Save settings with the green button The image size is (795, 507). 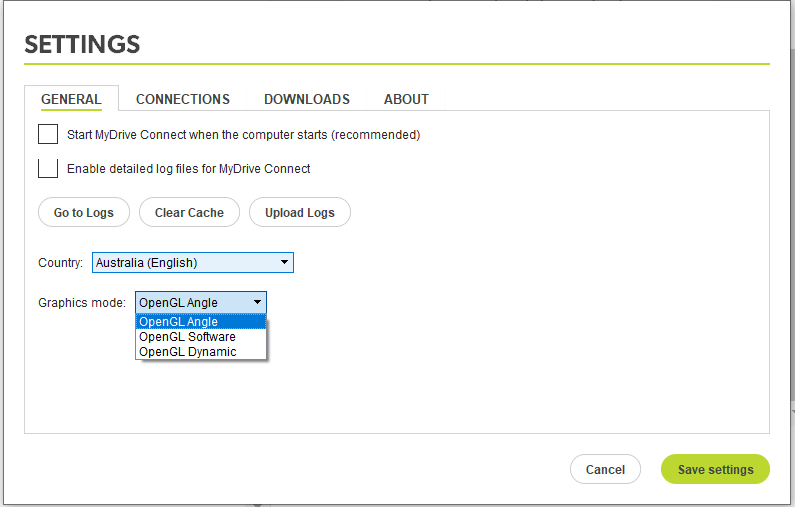click(x=715, y=469)
